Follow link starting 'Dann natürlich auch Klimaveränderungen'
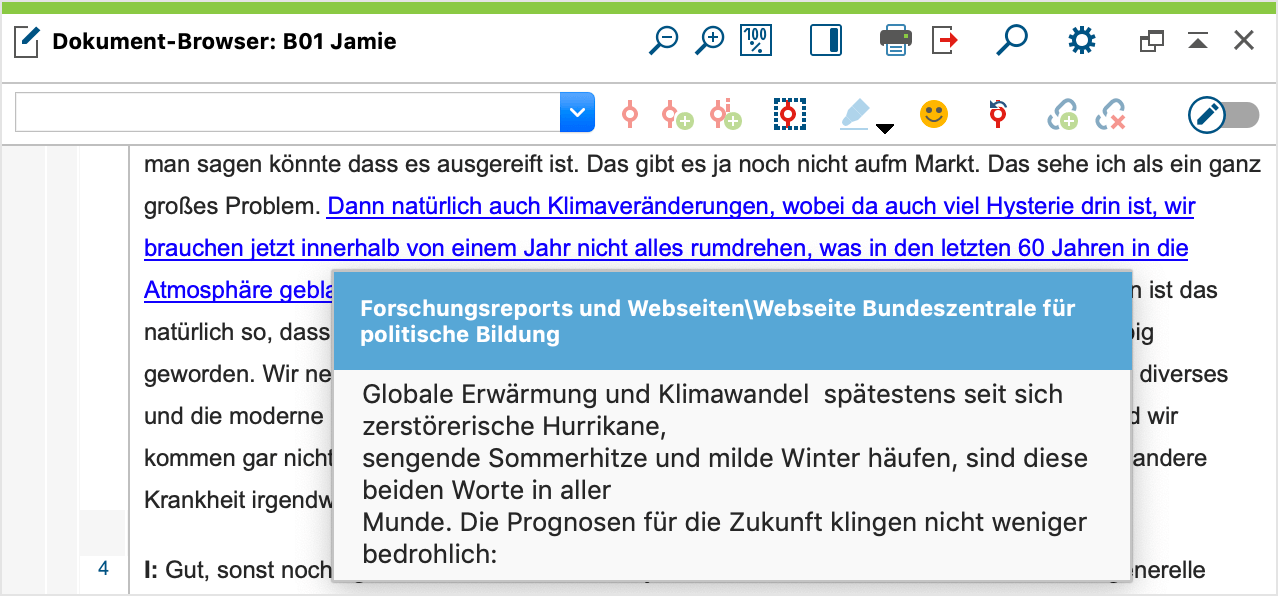This screenshot has height=596, width=1278. click(x=761, y=206)
